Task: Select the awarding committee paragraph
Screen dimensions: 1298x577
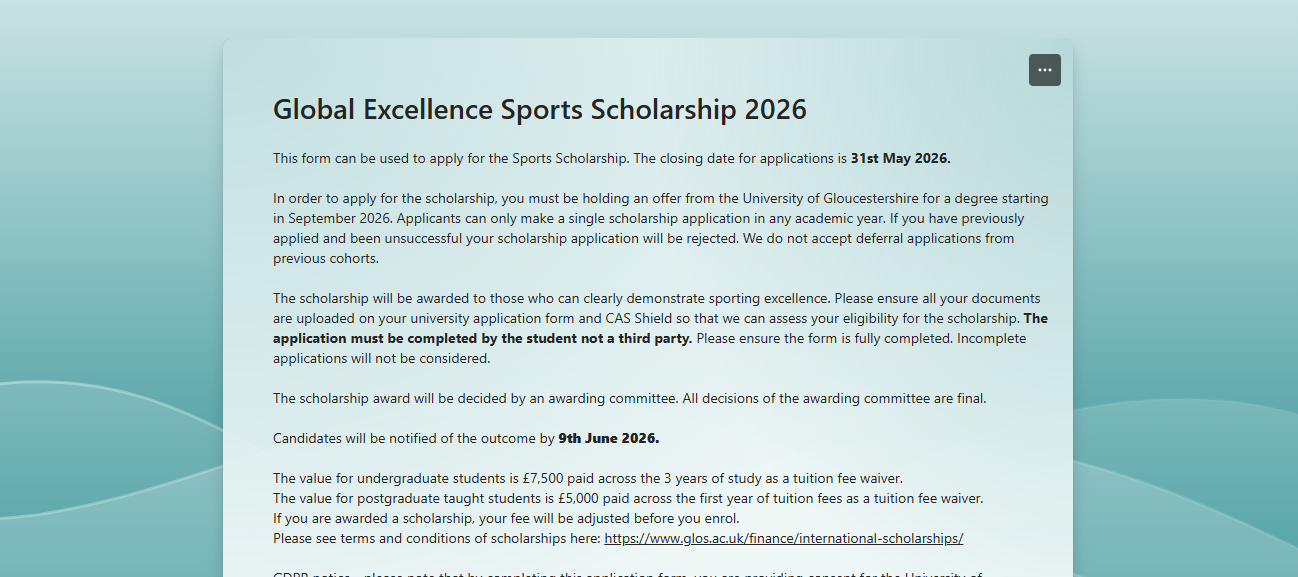Action: tap(629, 397)
